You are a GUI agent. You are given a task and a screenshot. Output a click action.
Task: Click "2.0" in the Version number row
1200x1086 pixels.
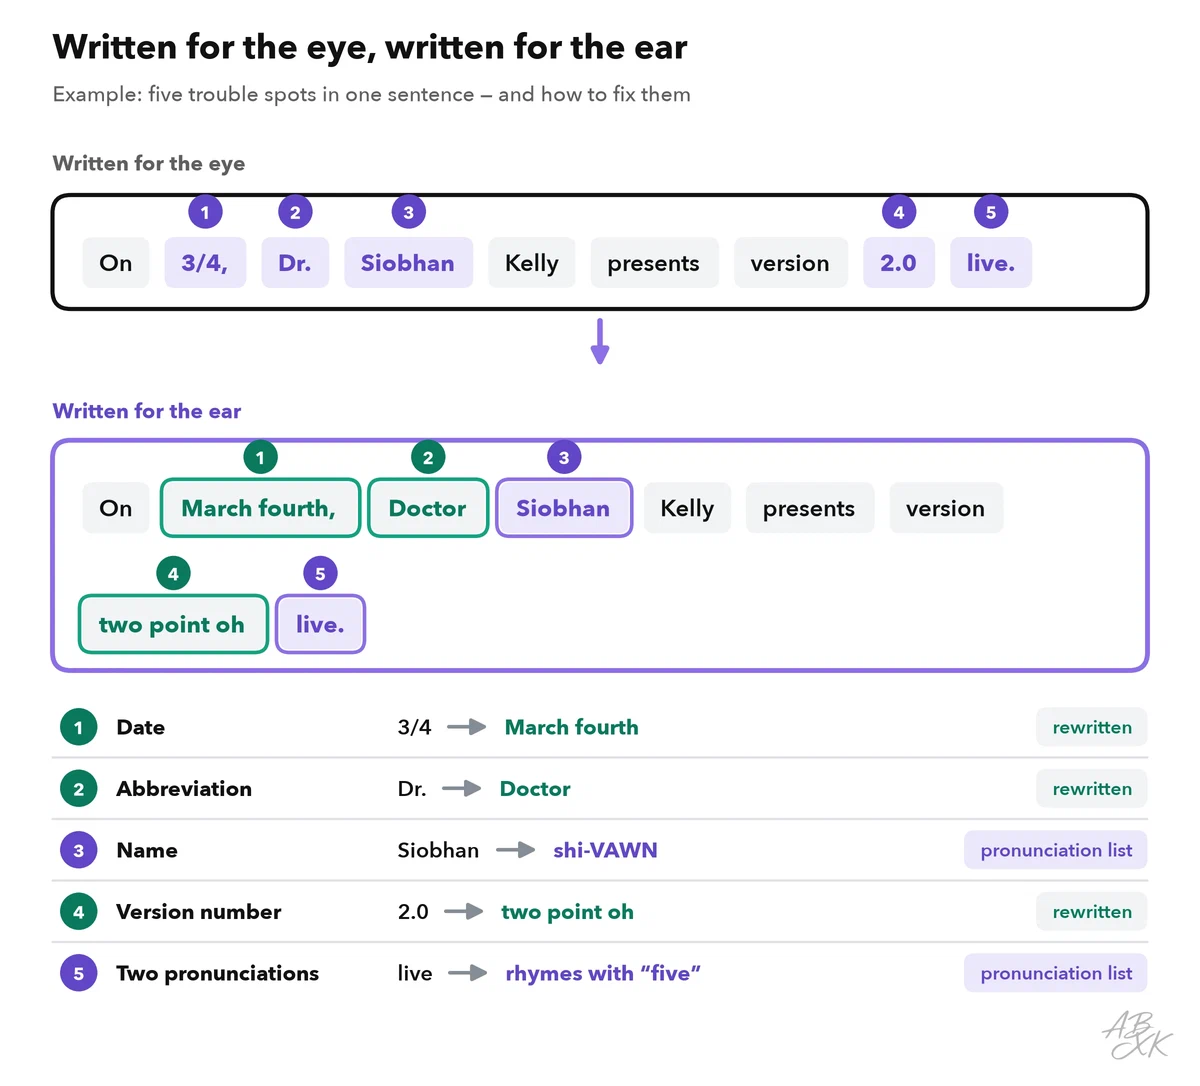coord(413,912)
